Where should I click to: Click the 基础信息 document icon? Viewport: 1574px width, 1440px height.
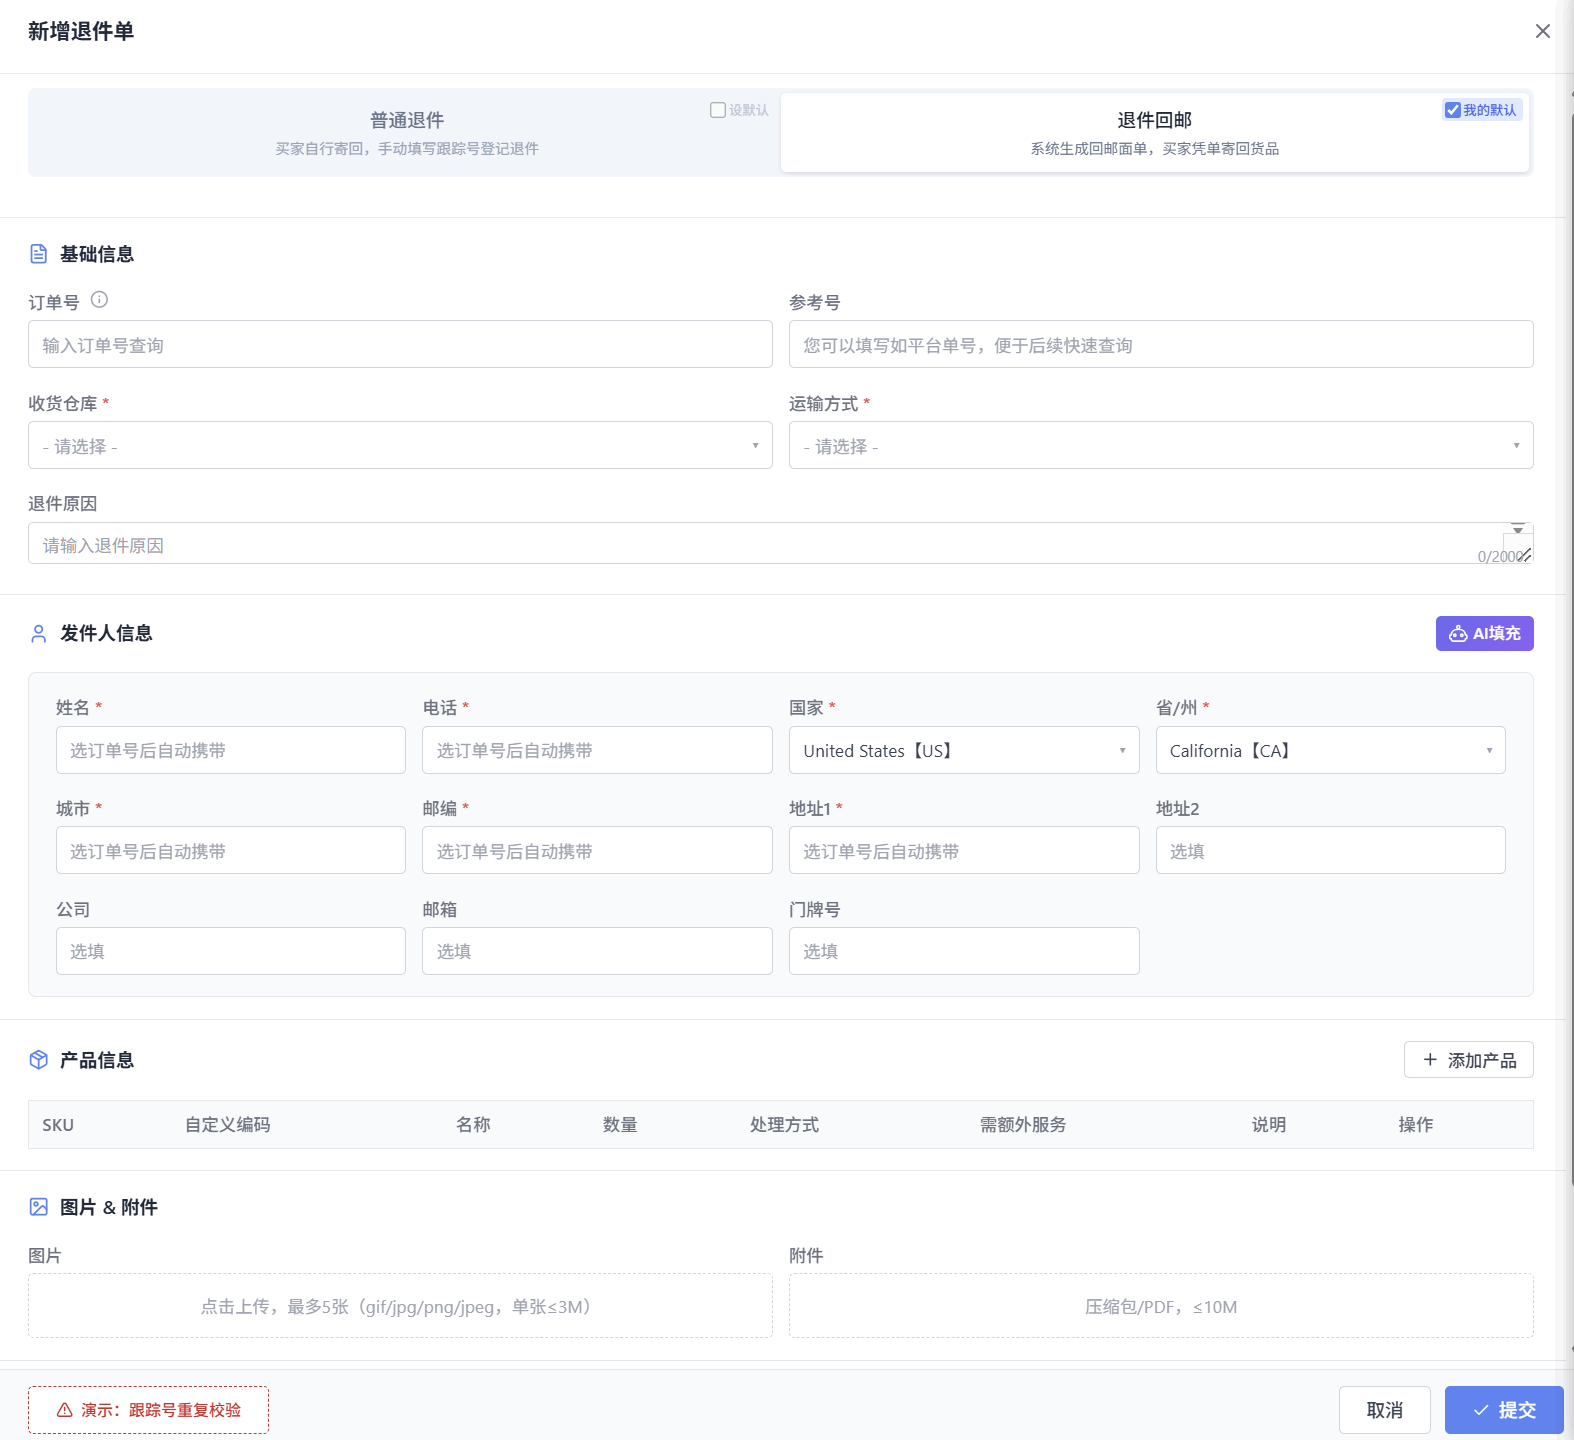(x=39, y=254)
